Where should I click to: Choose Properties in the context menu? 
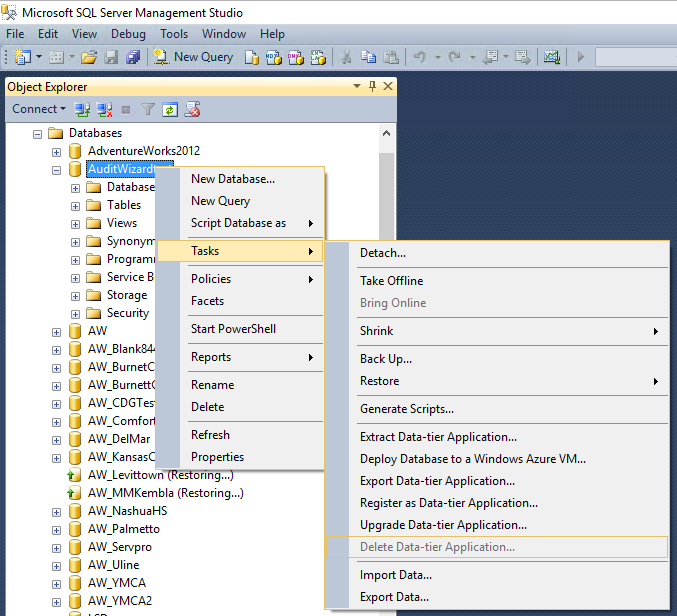click(241, 457)
